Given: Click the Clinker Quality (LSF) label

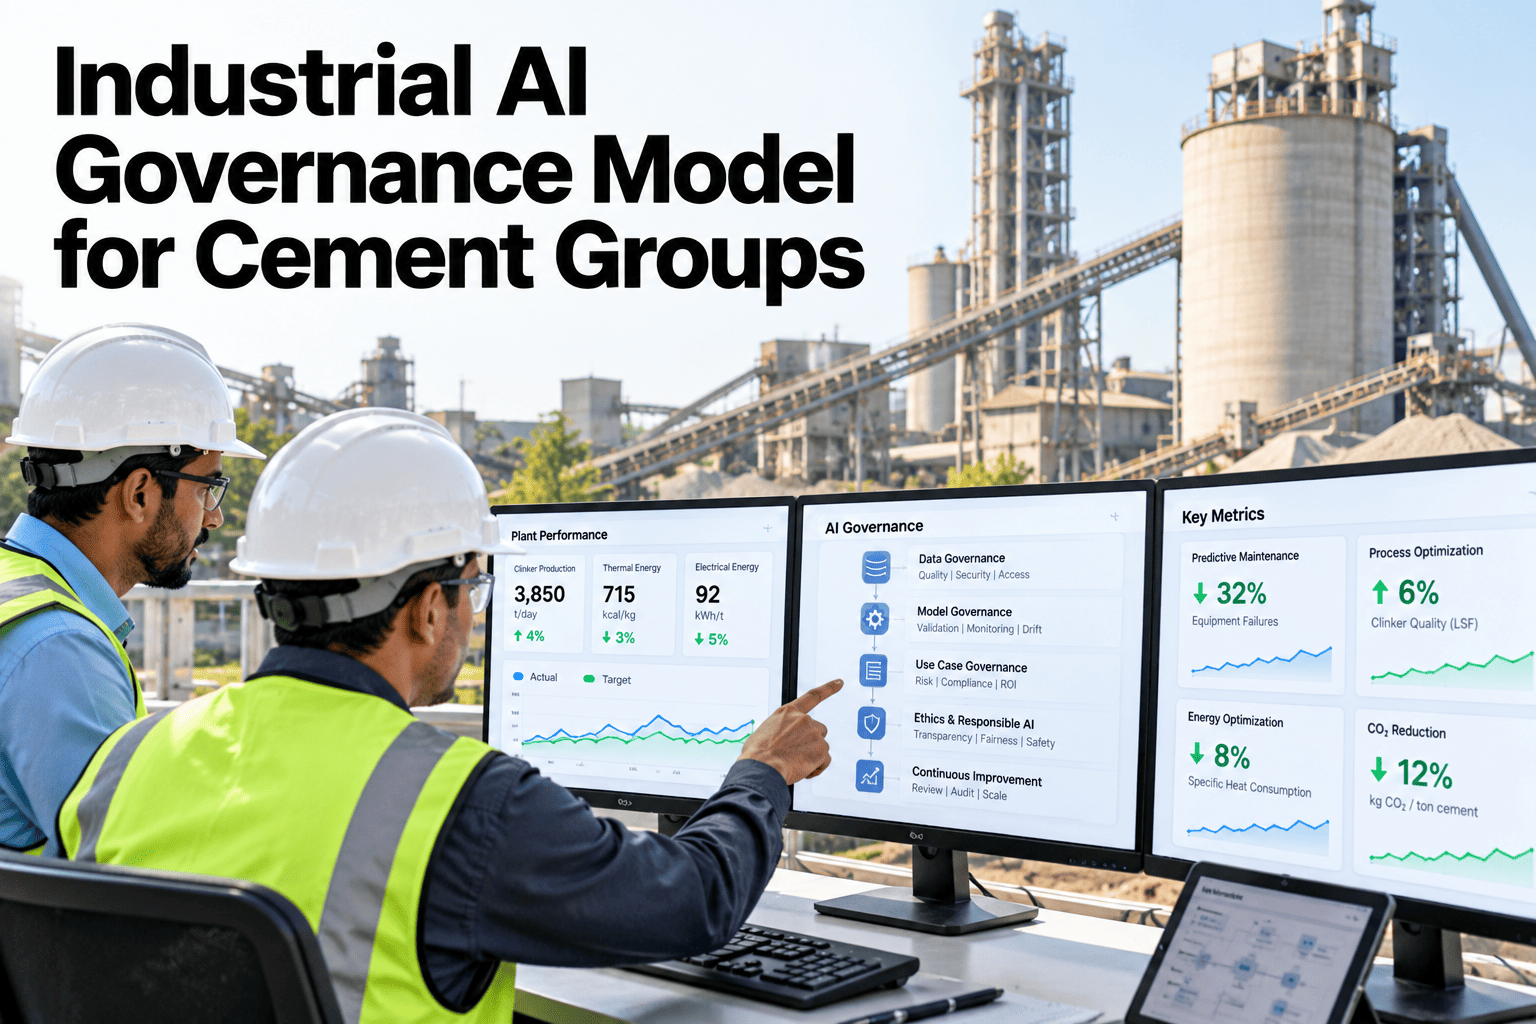Looking at the screenshot, I should pos(1424,623).
